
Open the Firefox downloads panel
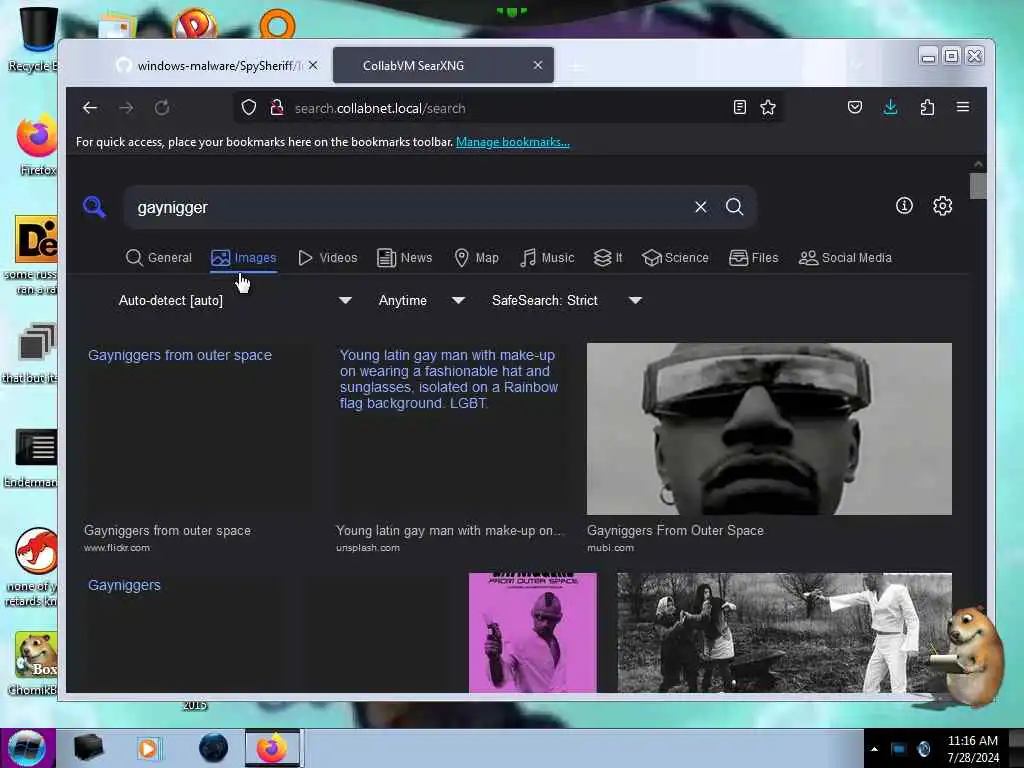890,107
